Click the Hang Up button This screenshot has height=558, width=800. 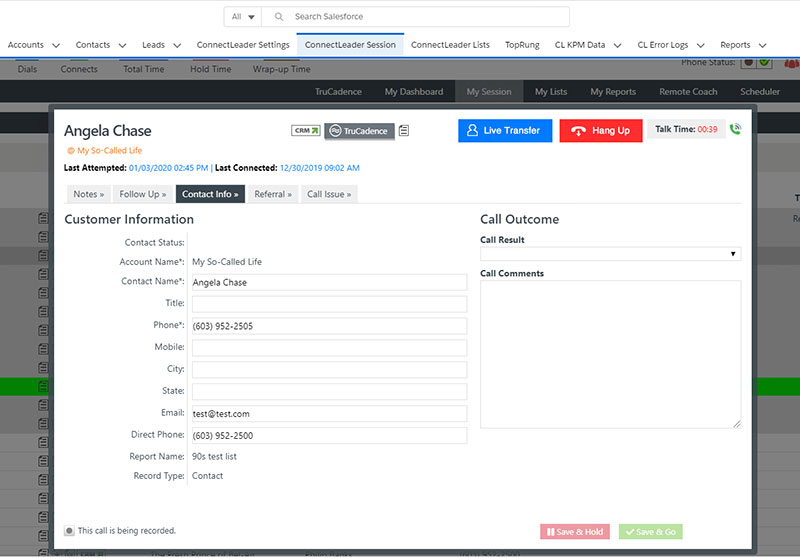coord(601,131)
